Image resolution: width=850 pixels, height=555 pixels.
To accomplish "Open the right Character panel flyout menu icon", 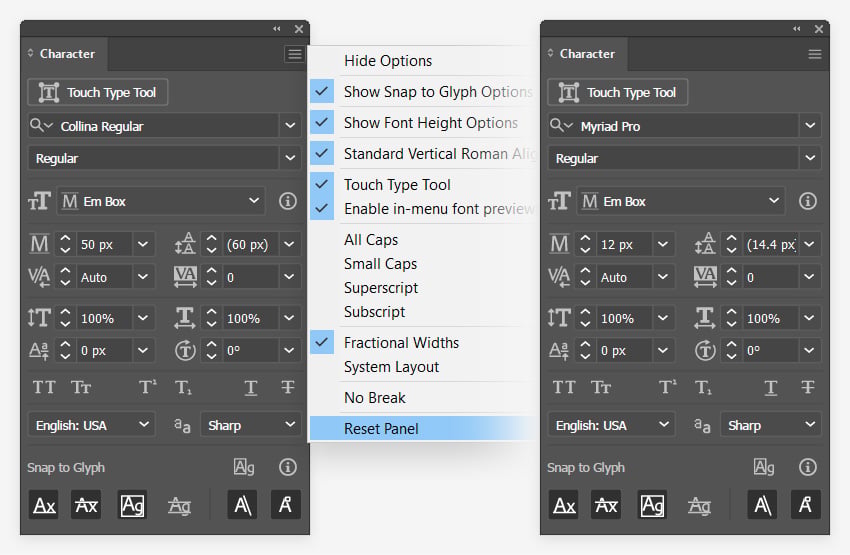I will pyautogui.click(x=815, y=54).
